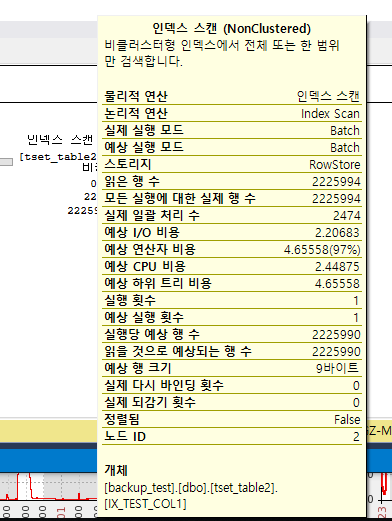
Task: Select the 스토리지 label
Action: [128, 164]
